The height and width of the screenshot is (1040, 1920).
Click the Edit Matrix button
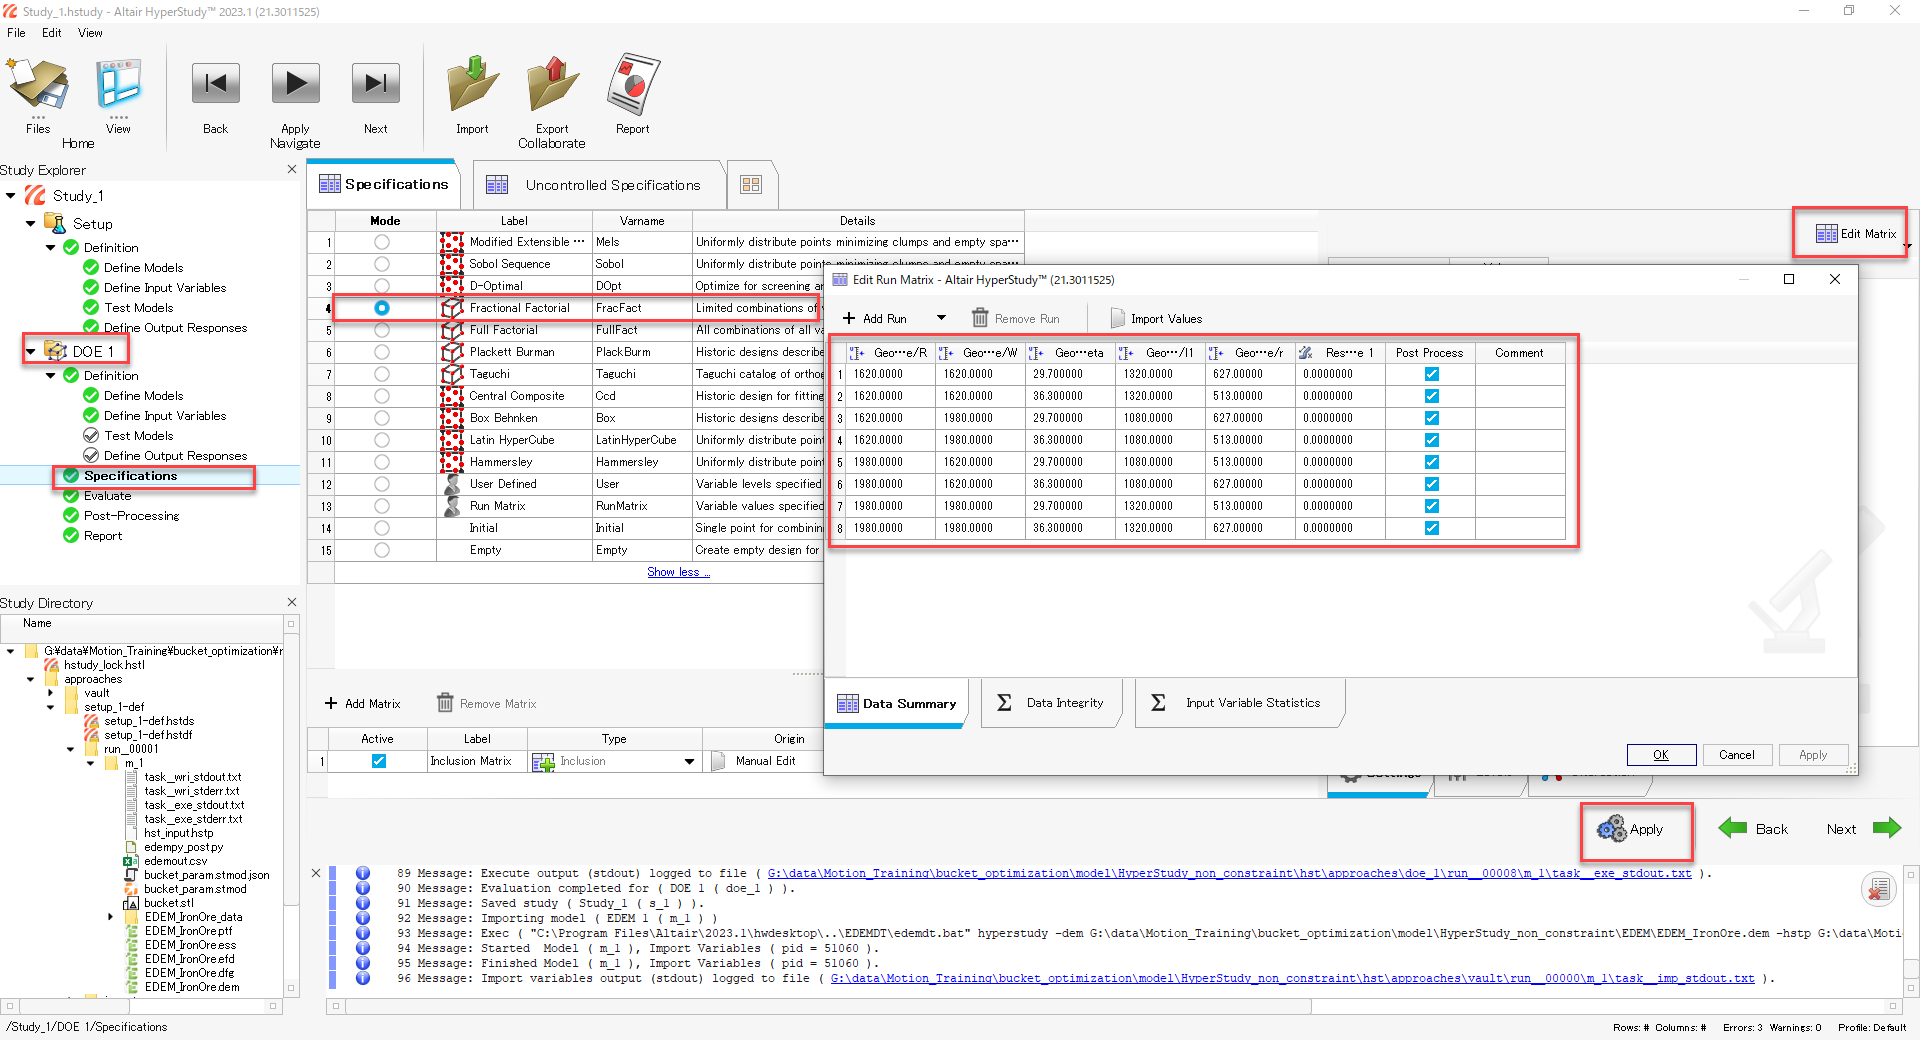click(1855, 233)
